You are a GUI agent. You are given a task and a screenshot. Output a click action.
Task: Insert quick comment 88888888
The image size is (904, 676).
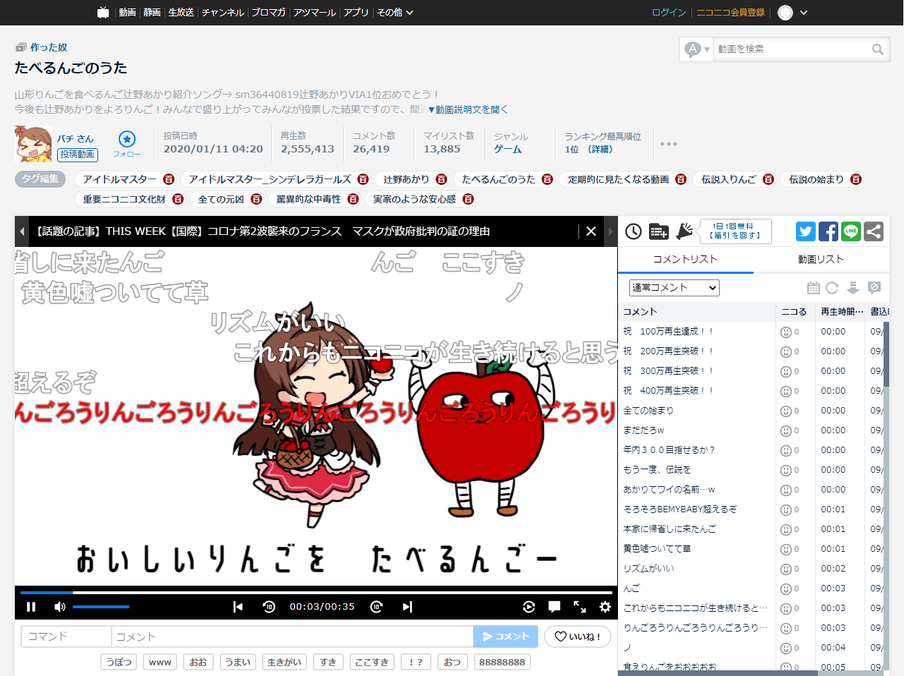tap(502, 662)
